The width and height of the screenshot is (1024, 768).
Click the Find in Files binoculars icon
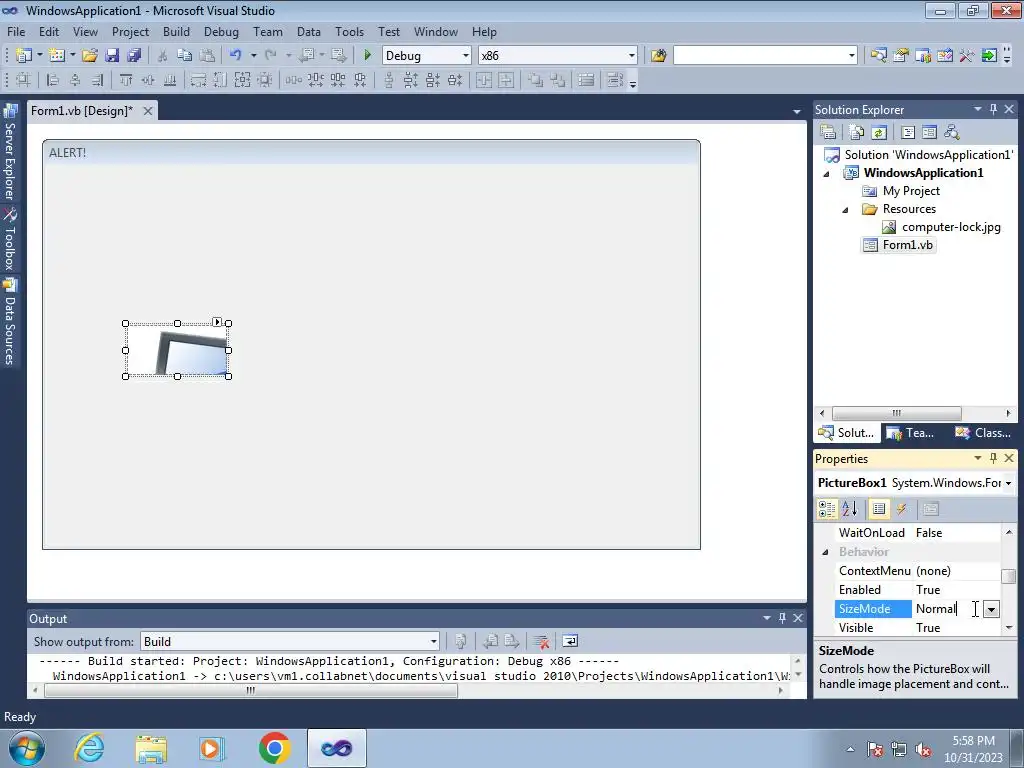point(658,56)
